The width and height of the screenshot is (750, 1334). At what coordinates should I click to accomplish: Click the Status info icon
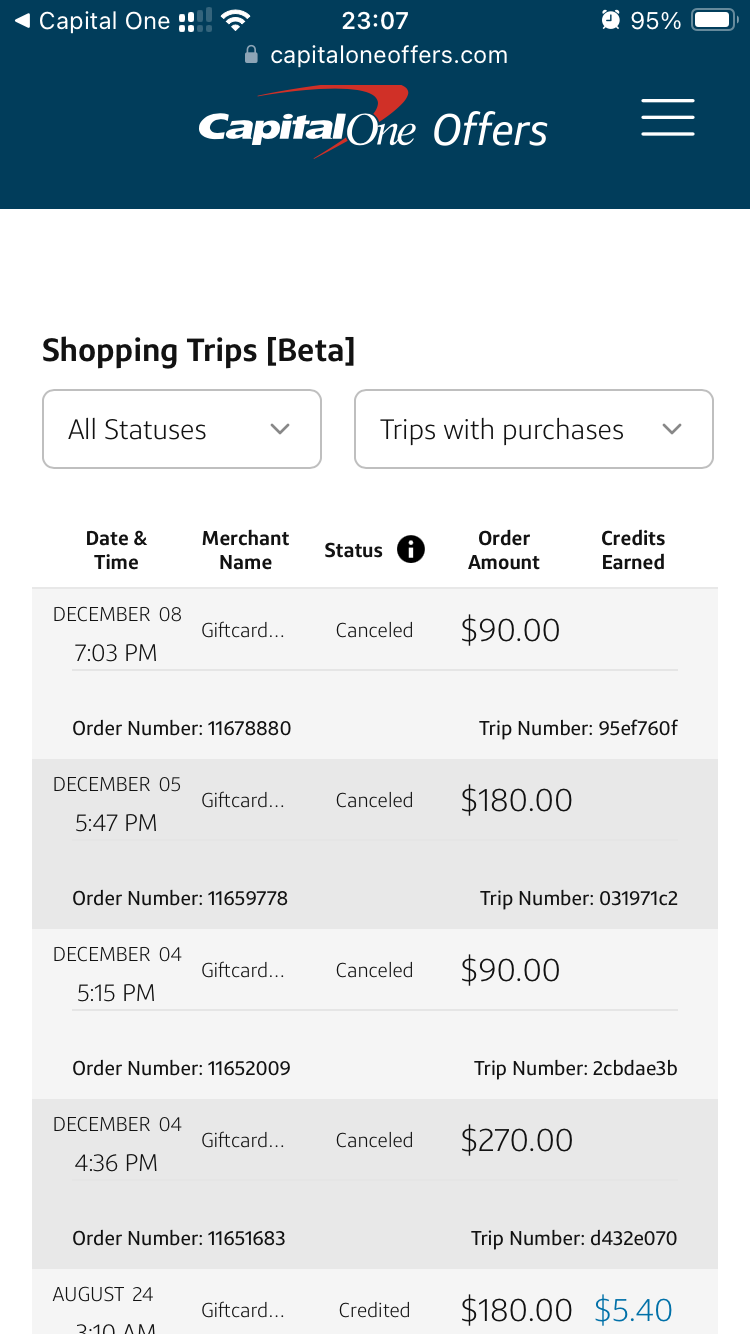411,549
